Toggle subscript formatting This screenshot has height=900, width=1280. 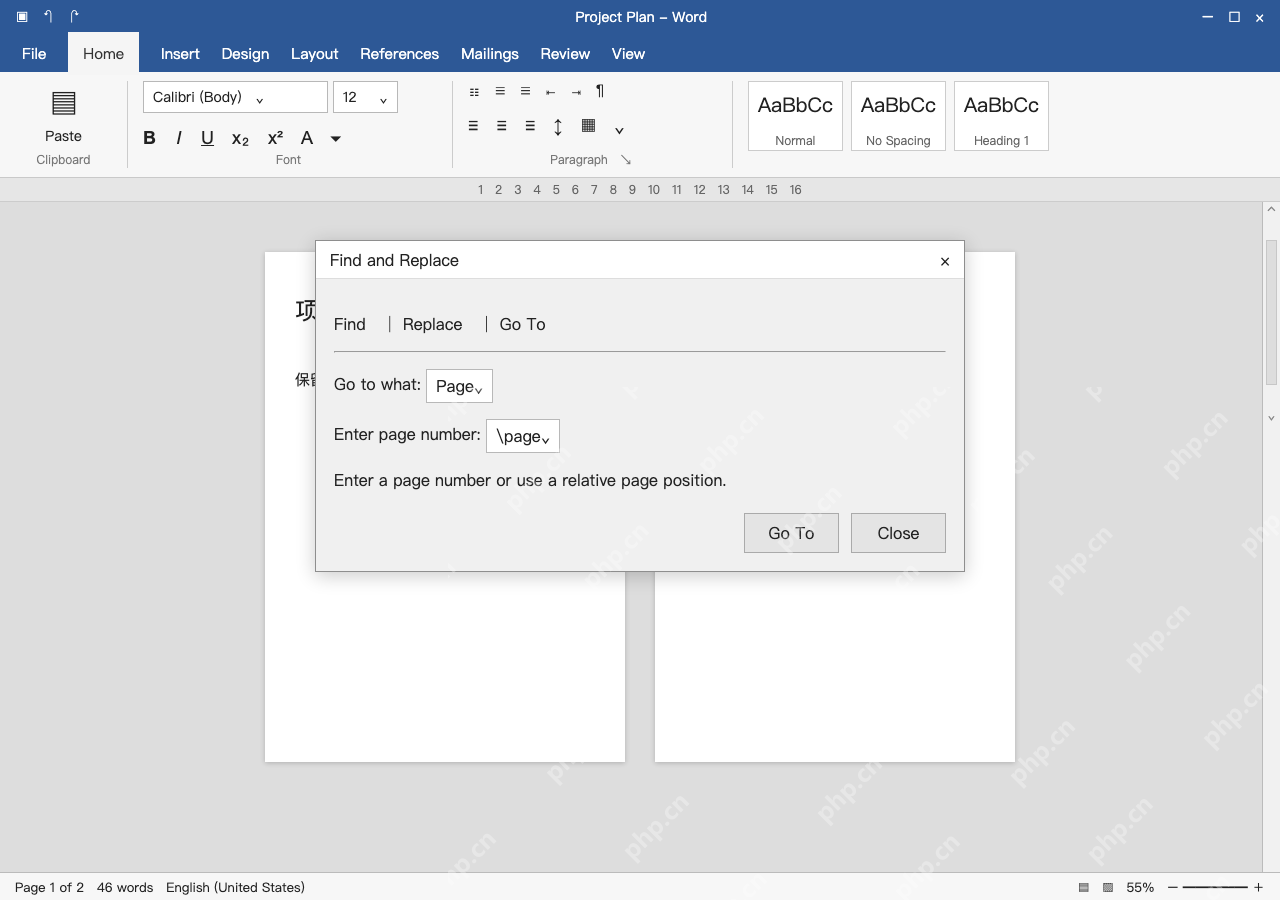[x=240, y=138]
